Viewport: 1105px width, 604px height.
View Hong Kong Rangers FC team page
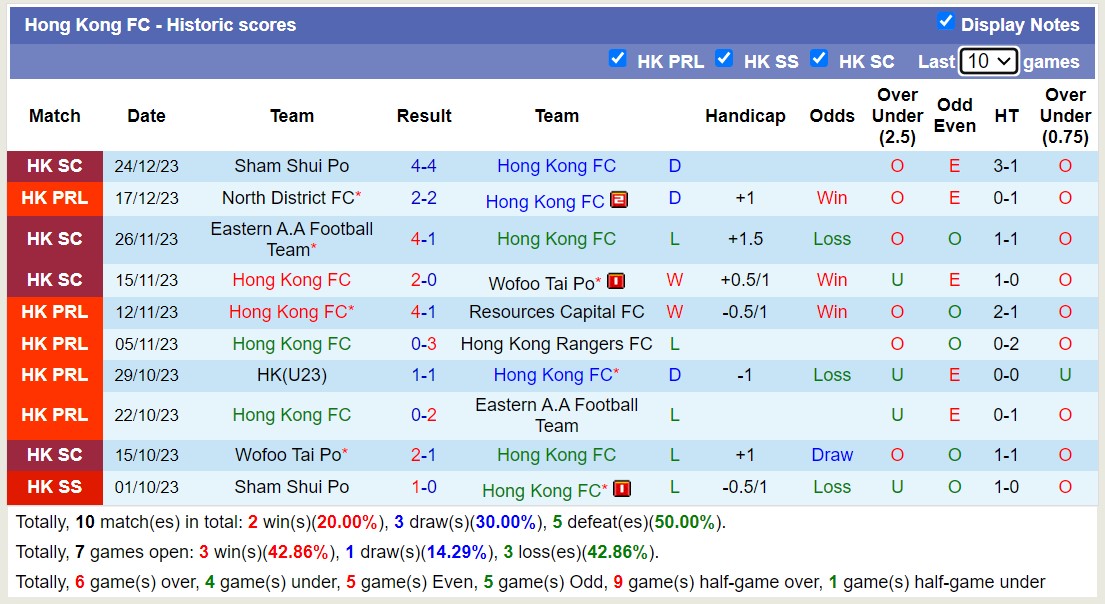tap(556, 343)
